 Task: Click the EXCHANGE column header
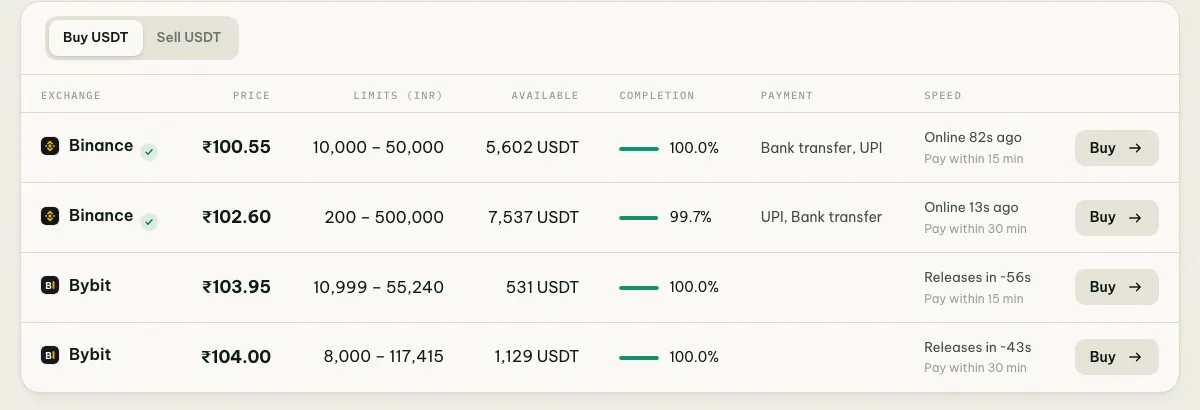71,96
